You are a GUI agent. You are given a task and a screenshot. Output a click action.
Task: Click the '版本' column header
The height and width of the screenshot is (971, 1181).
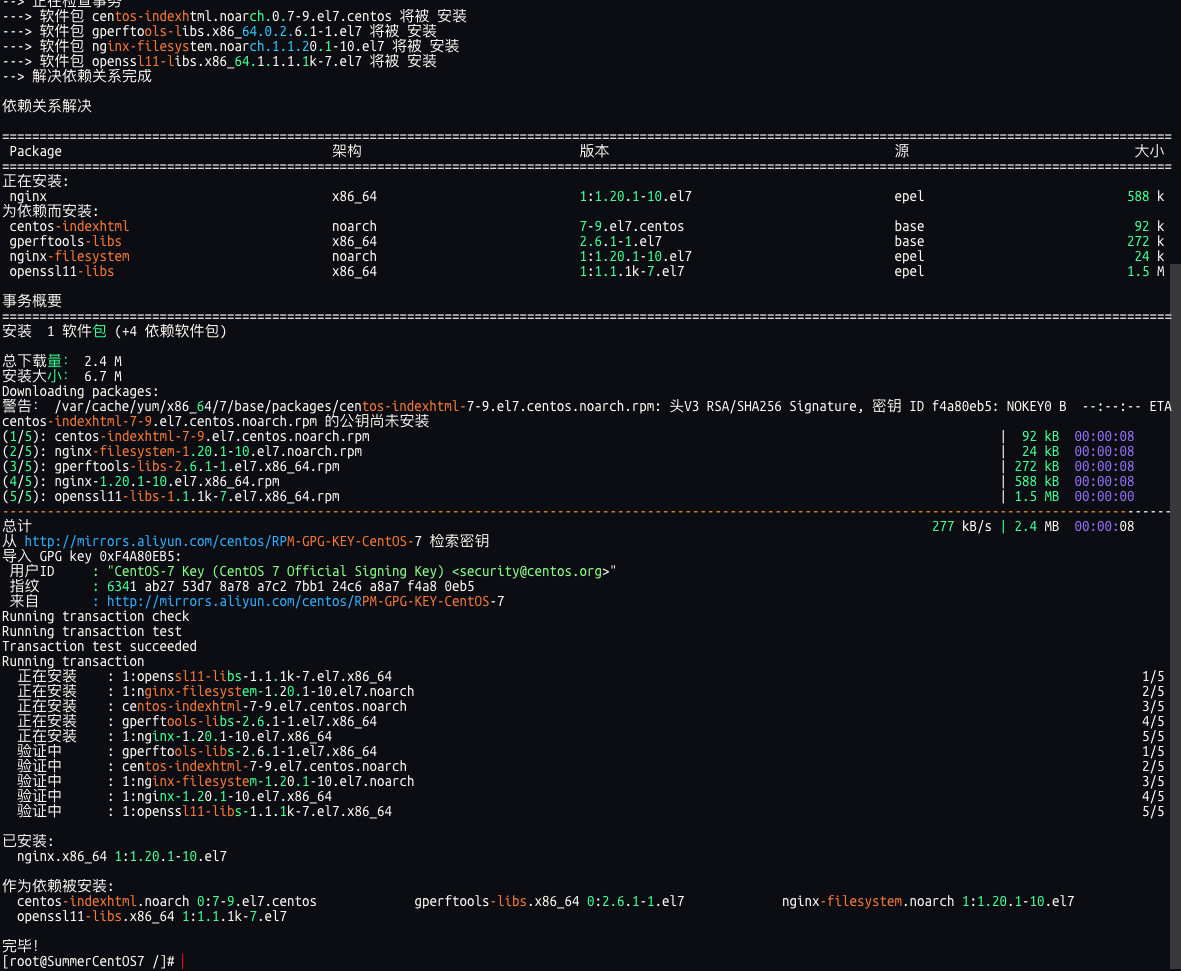594,151
